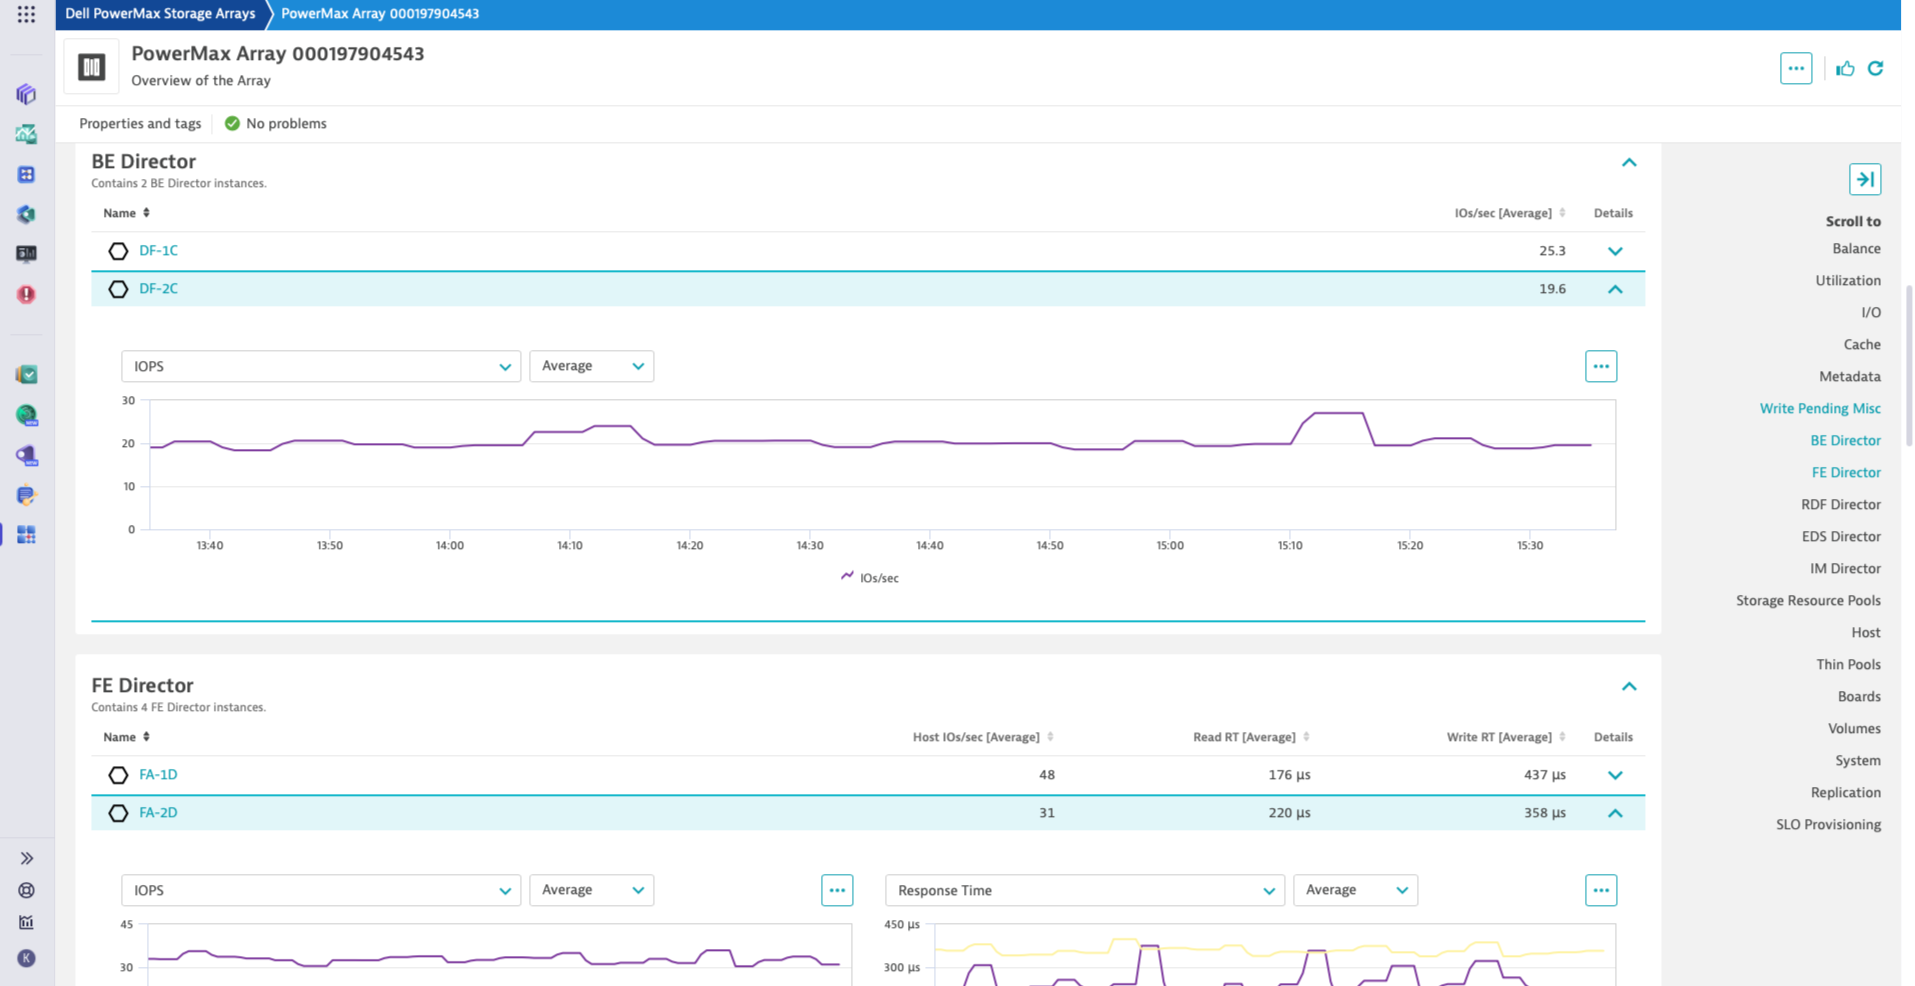Open the apps grid launcher icon
Screen dimensions: 1915x986
27,14
